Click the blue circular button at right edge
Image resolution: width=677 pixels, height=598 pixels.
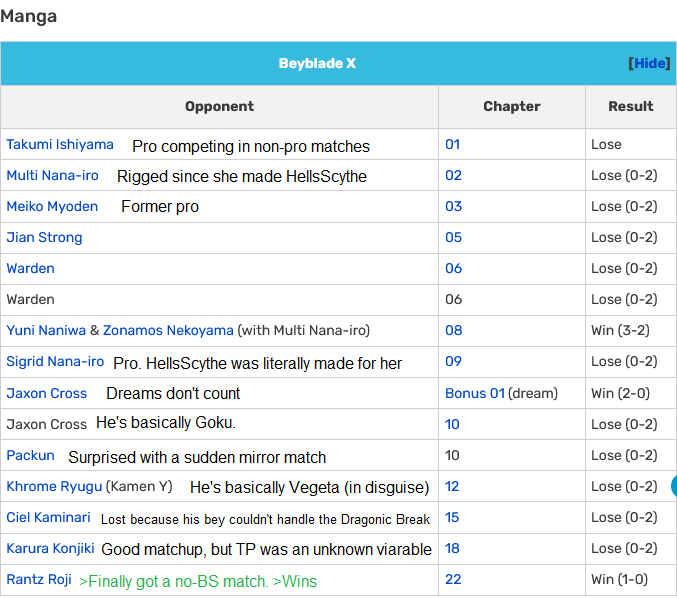(x=673, y=486)
